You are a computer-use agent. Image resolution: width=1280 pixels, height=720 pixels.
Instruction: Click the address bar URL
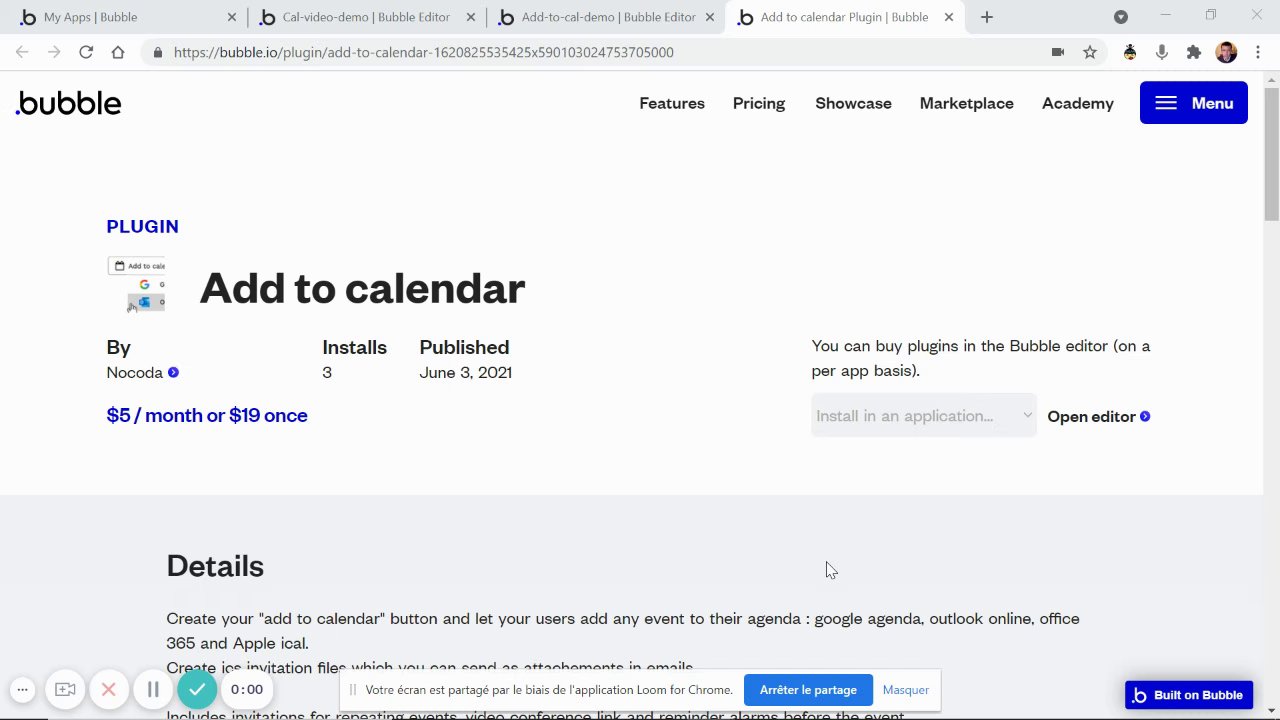[x=423, y=52]
